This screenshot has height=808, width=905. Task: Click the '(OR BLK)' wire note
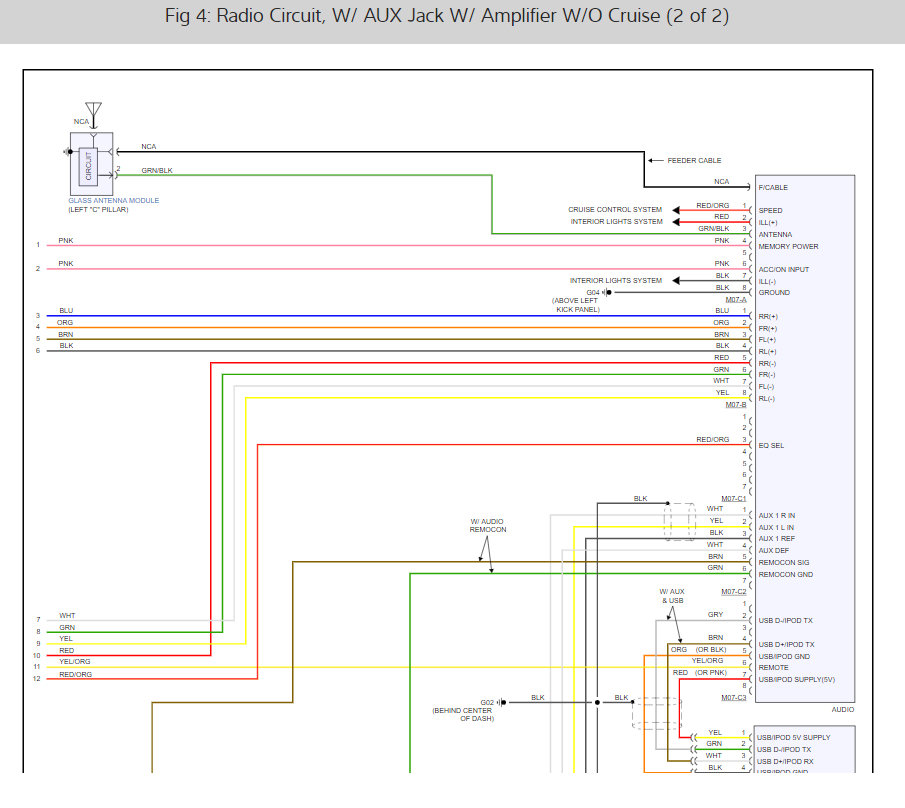(x=711, y=650)
